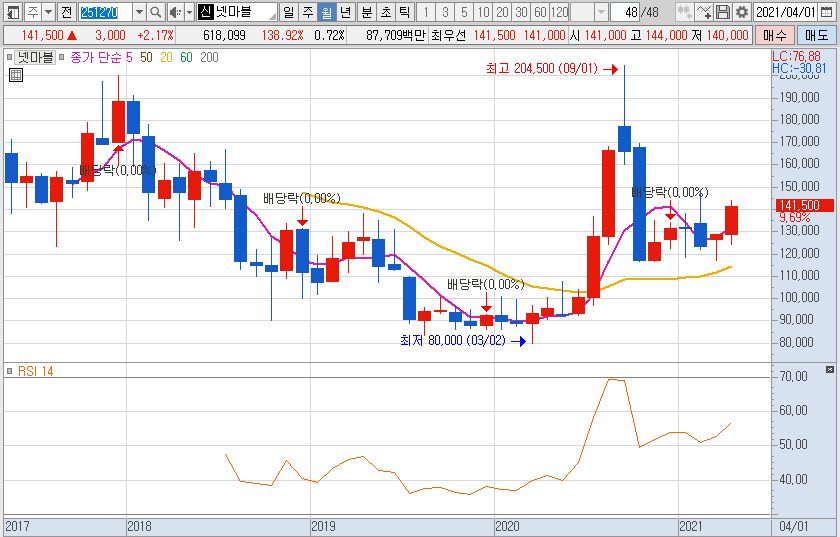Click the 최저 80,000 (03/02) label
The width and height of the screenshot is (840, 537).
pos(453,340)
